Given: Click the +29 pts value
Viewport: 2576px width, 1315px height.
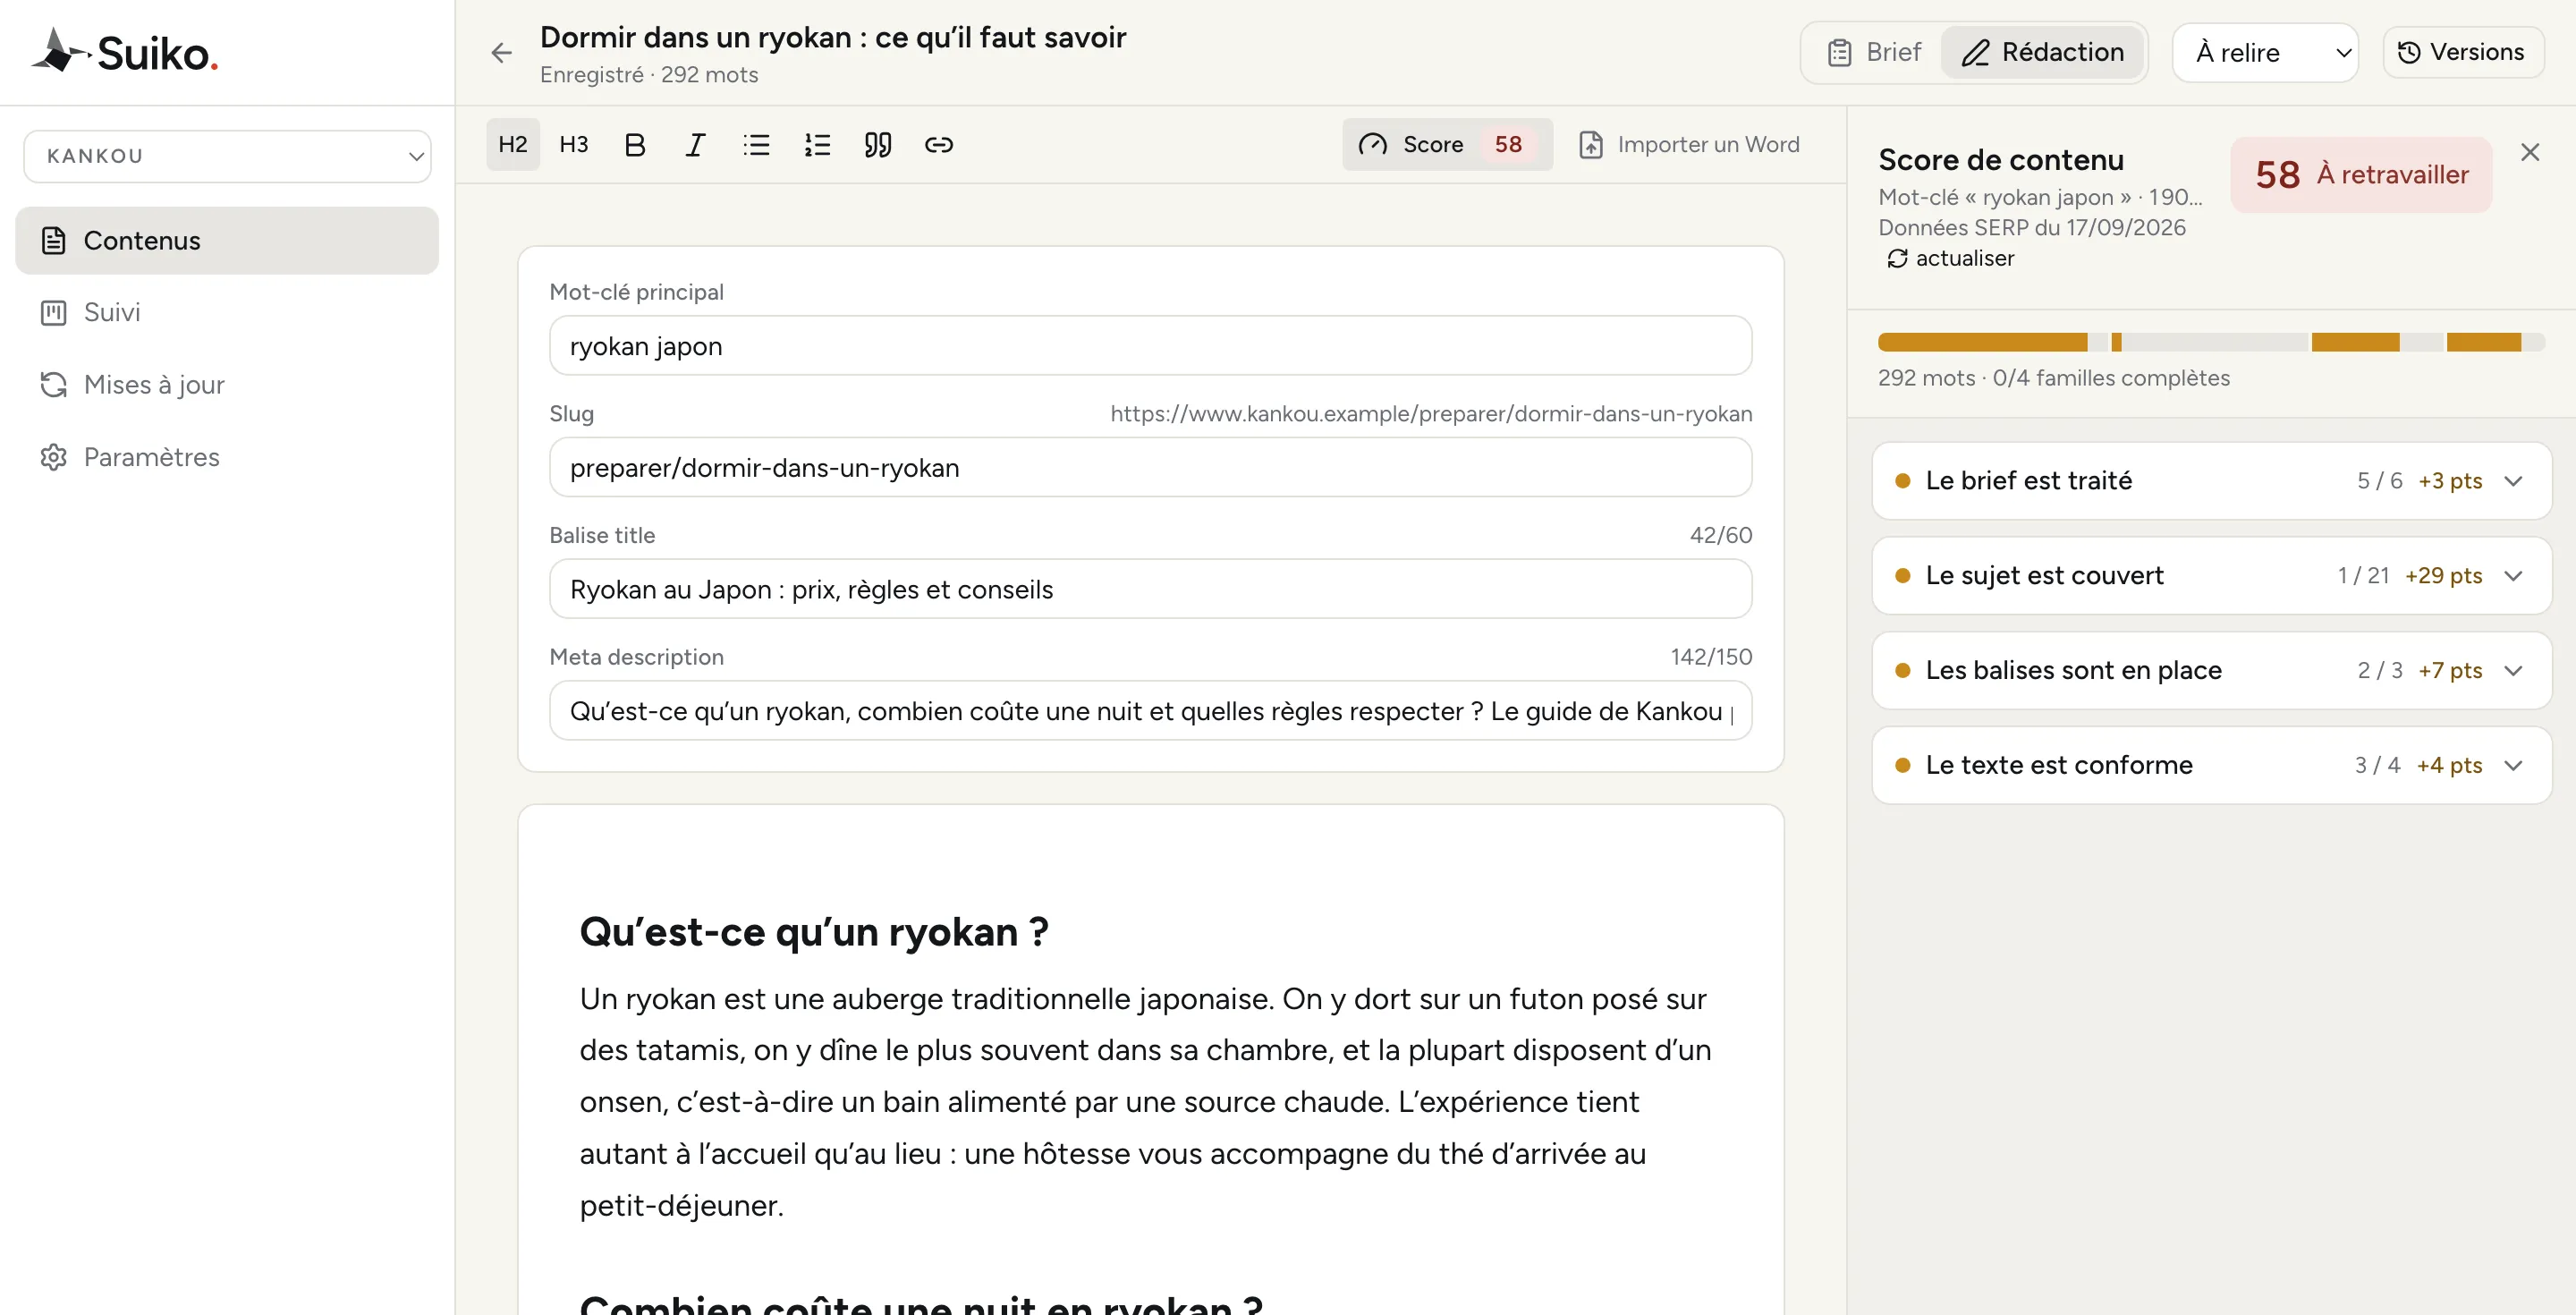Looking at the screenshot, I should pos(2444,575).
